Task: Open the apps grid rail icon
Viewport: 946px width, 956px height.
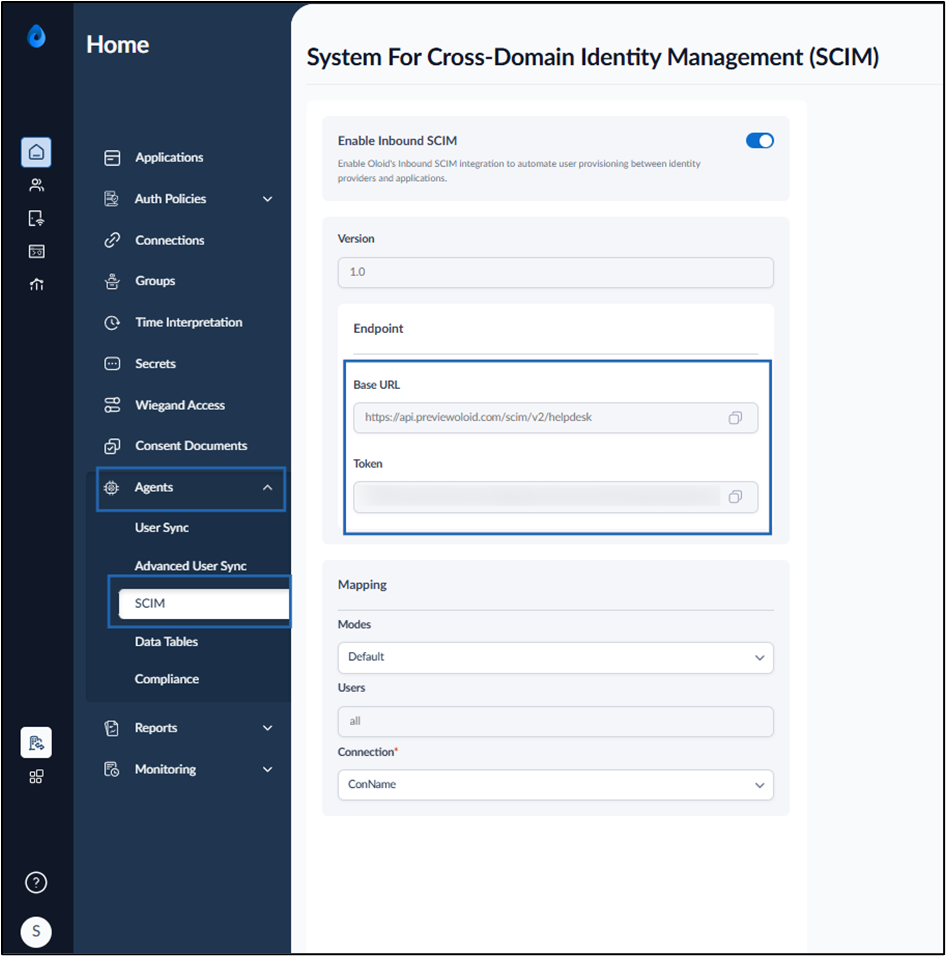Action: click(36, 776)
